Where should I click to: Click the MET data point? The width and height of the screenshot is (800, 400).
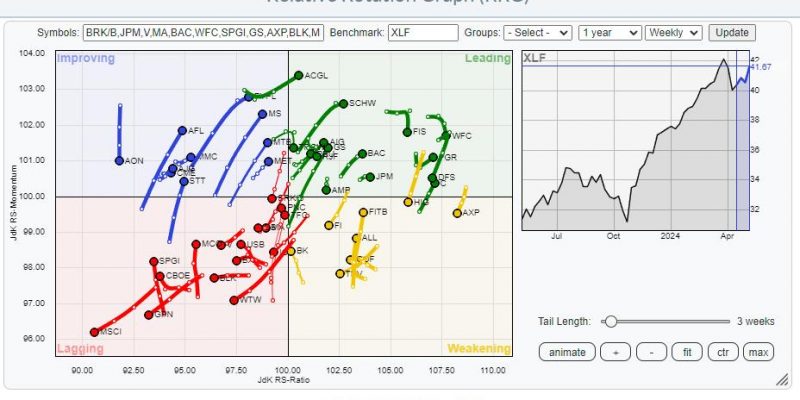pyautogui.click(x=268, y=161)
